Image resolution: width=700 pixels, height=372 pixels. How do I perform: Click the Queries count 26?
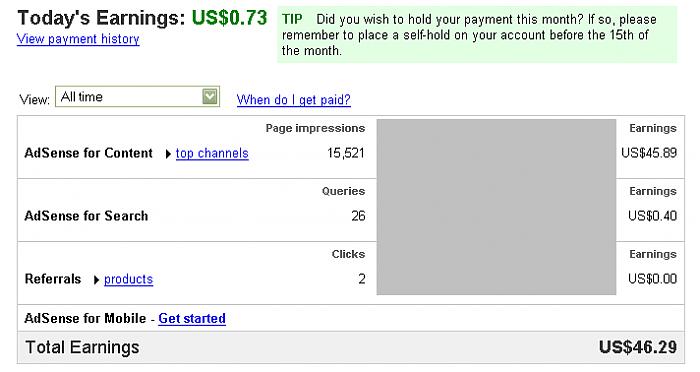point(358,216)
